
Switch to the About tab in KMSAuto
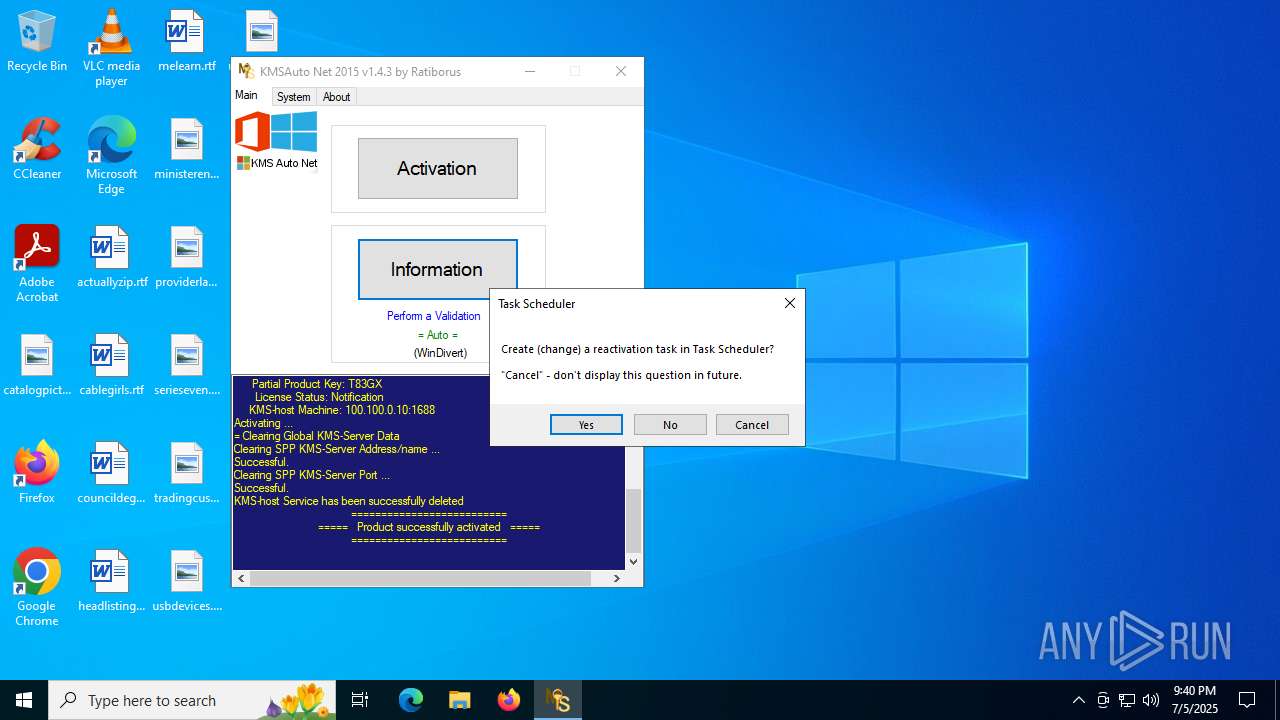(x=337, y=97)
